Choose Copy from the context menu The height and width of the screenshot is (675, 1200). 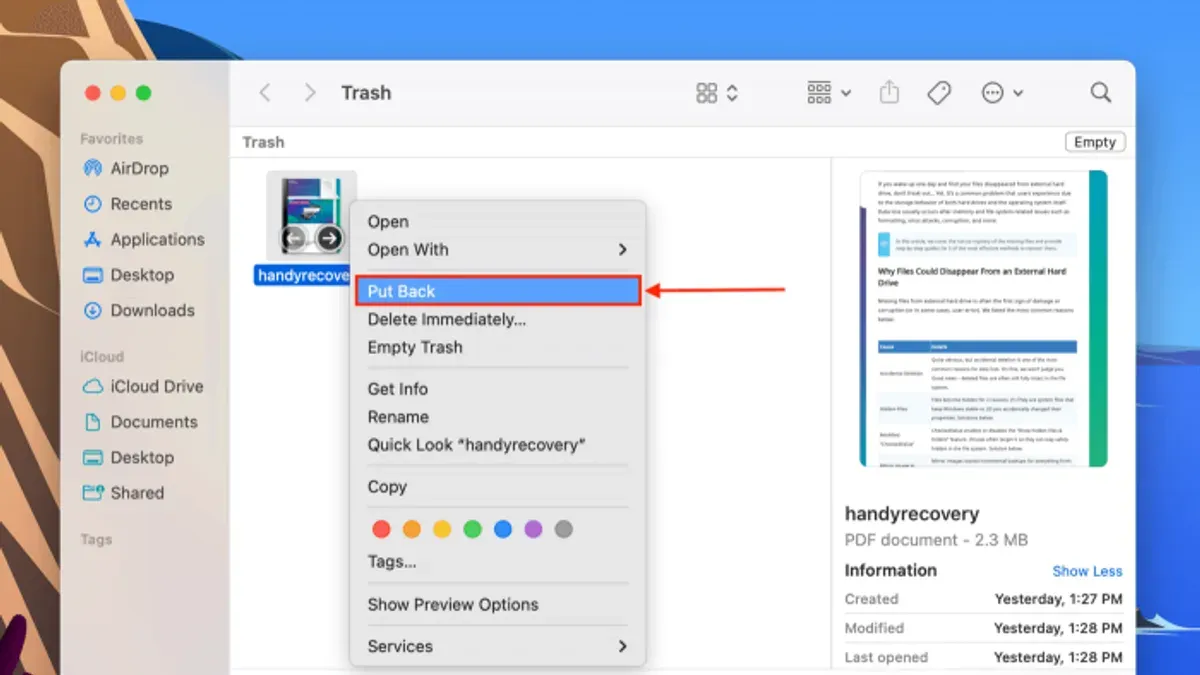pos(498,487)
